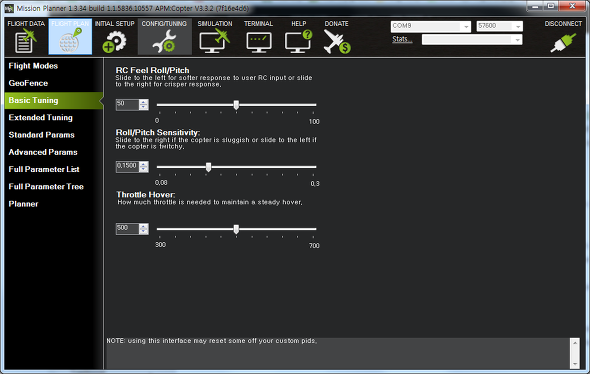Click the 0.3 label under Sensitivity slider

[315, 184]
